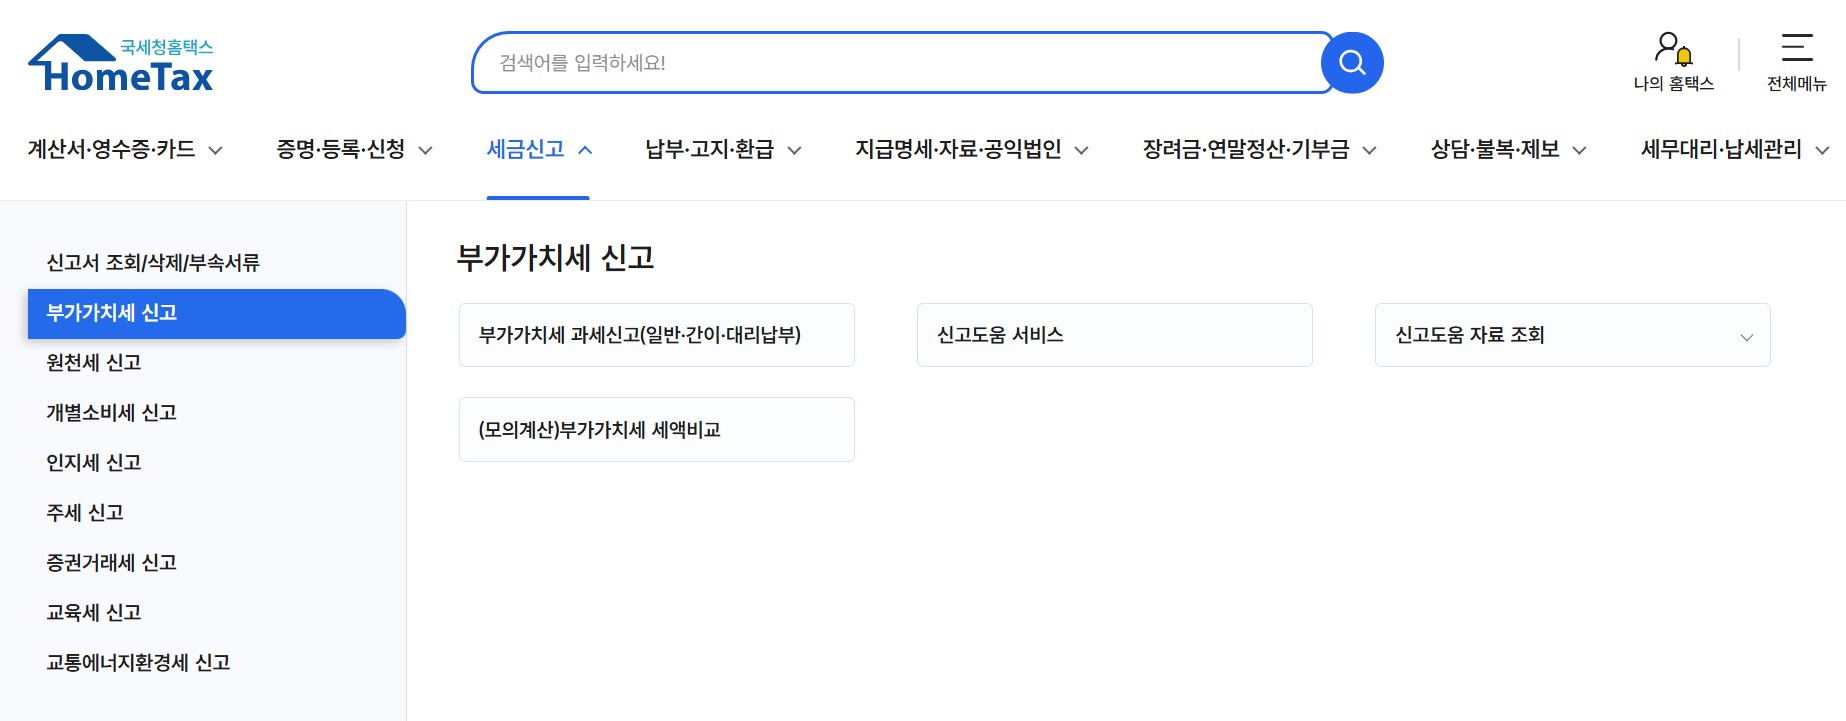The width and height of the screenshot is (1846, 721).
Task: Open the 증명·등록·신청 menu
Action: (340, 150)
